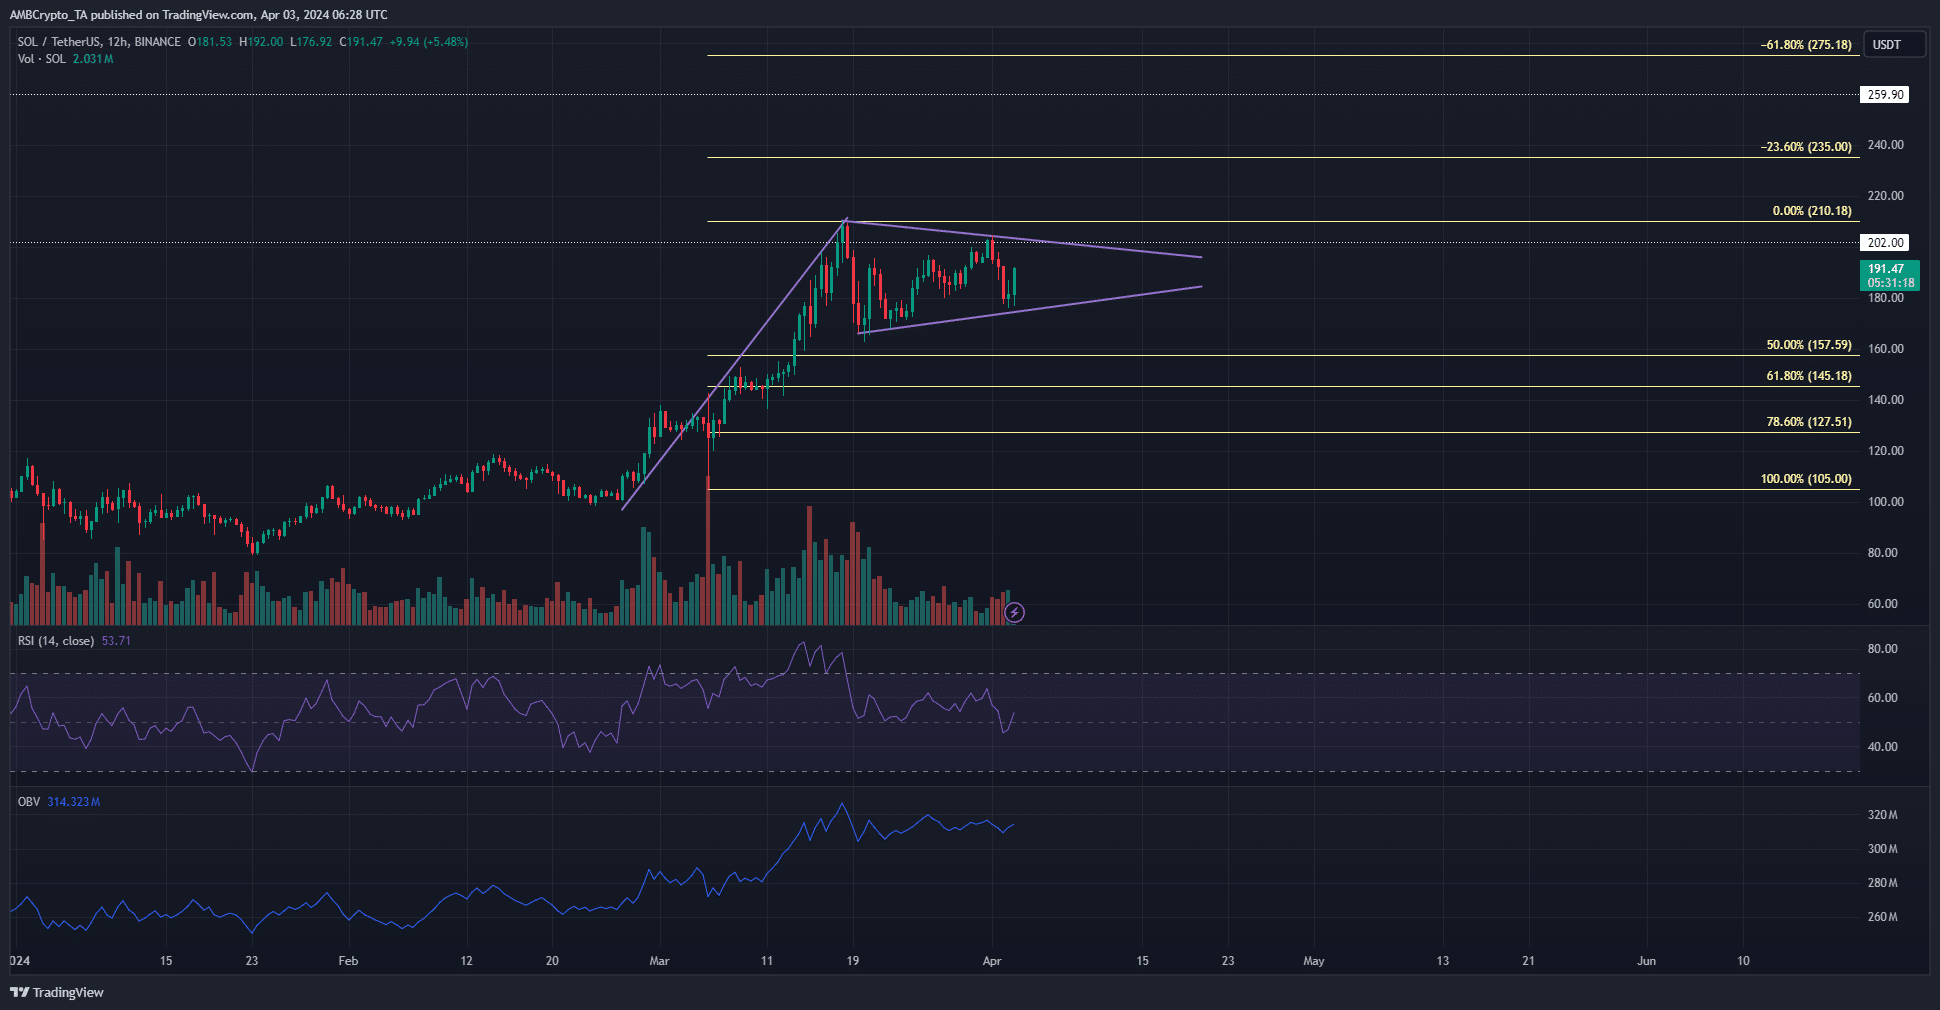Click the 40.00 tick on RSI axis

tap(1882, 747)
